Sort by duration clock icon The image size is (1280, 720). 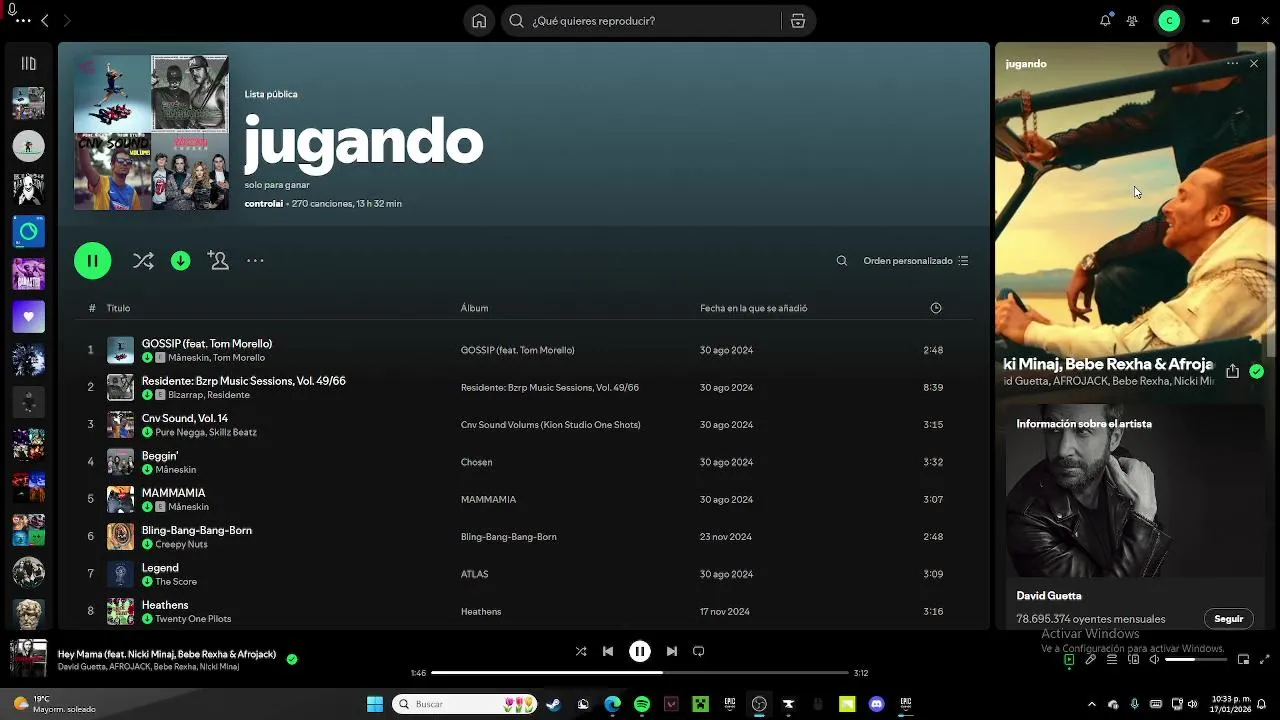point(936,308)
